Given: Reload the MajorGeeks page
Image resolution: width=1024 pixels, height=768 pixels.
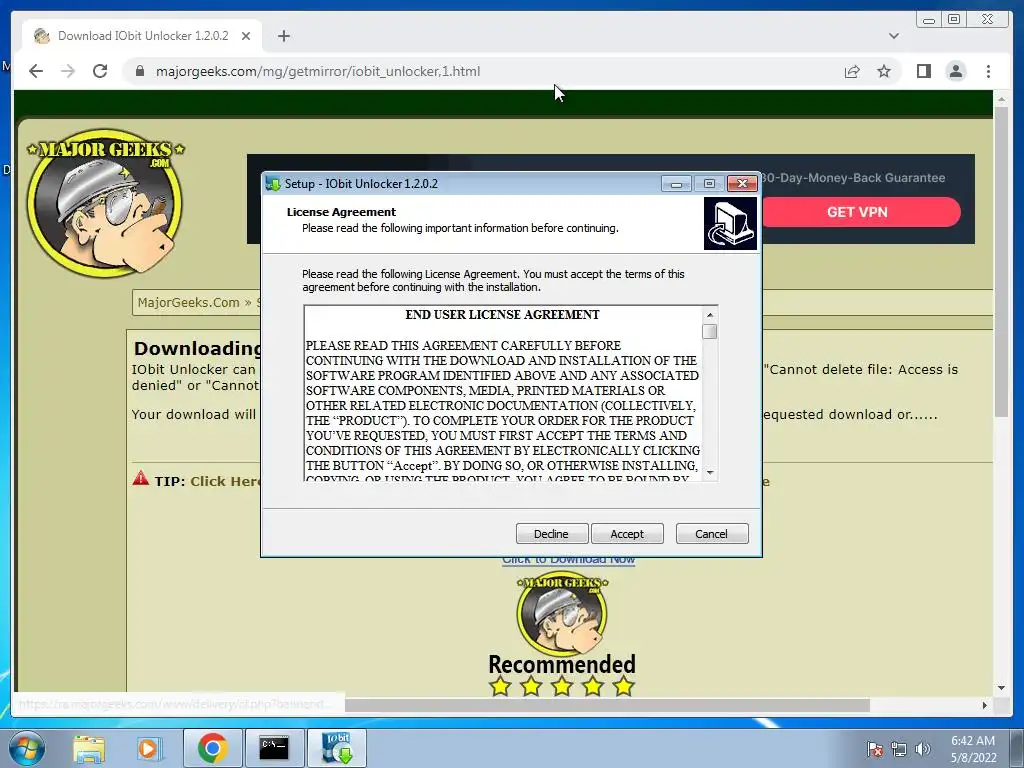Looking at the screenshot, I should click(100, 71).
